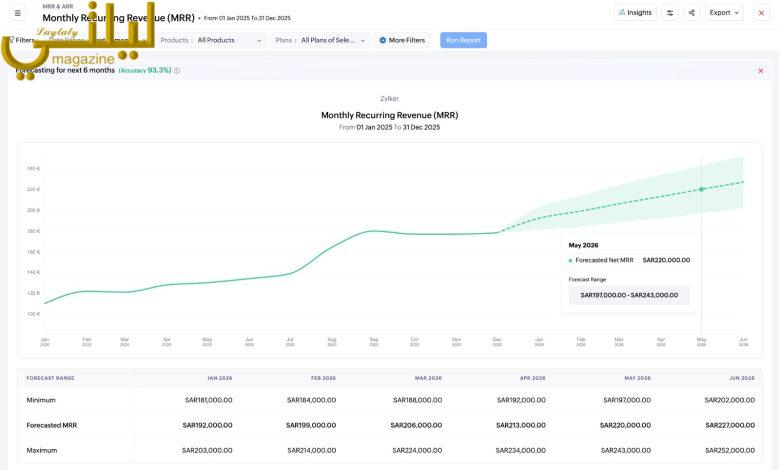Click the Forecasted Net MRR legend marker

[571, 260]
